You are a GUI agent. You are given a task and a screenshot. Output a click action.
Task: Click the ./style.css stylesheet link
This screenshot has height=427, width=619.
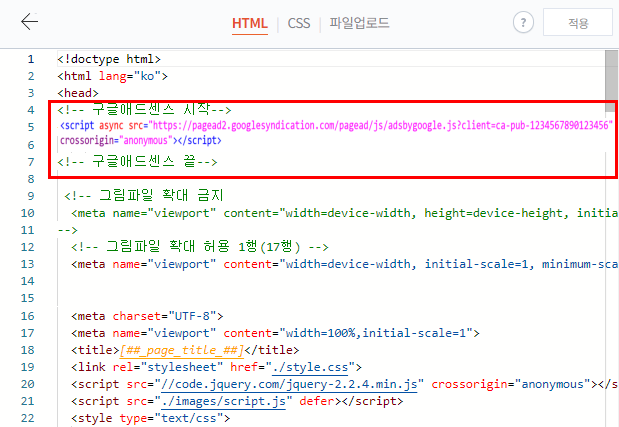point(310,367)
